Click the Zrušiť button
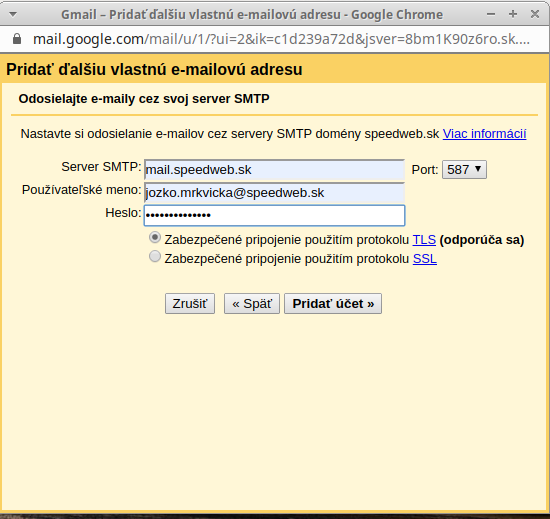Screen dimensions: 550x519 click(x=190, y=304)
